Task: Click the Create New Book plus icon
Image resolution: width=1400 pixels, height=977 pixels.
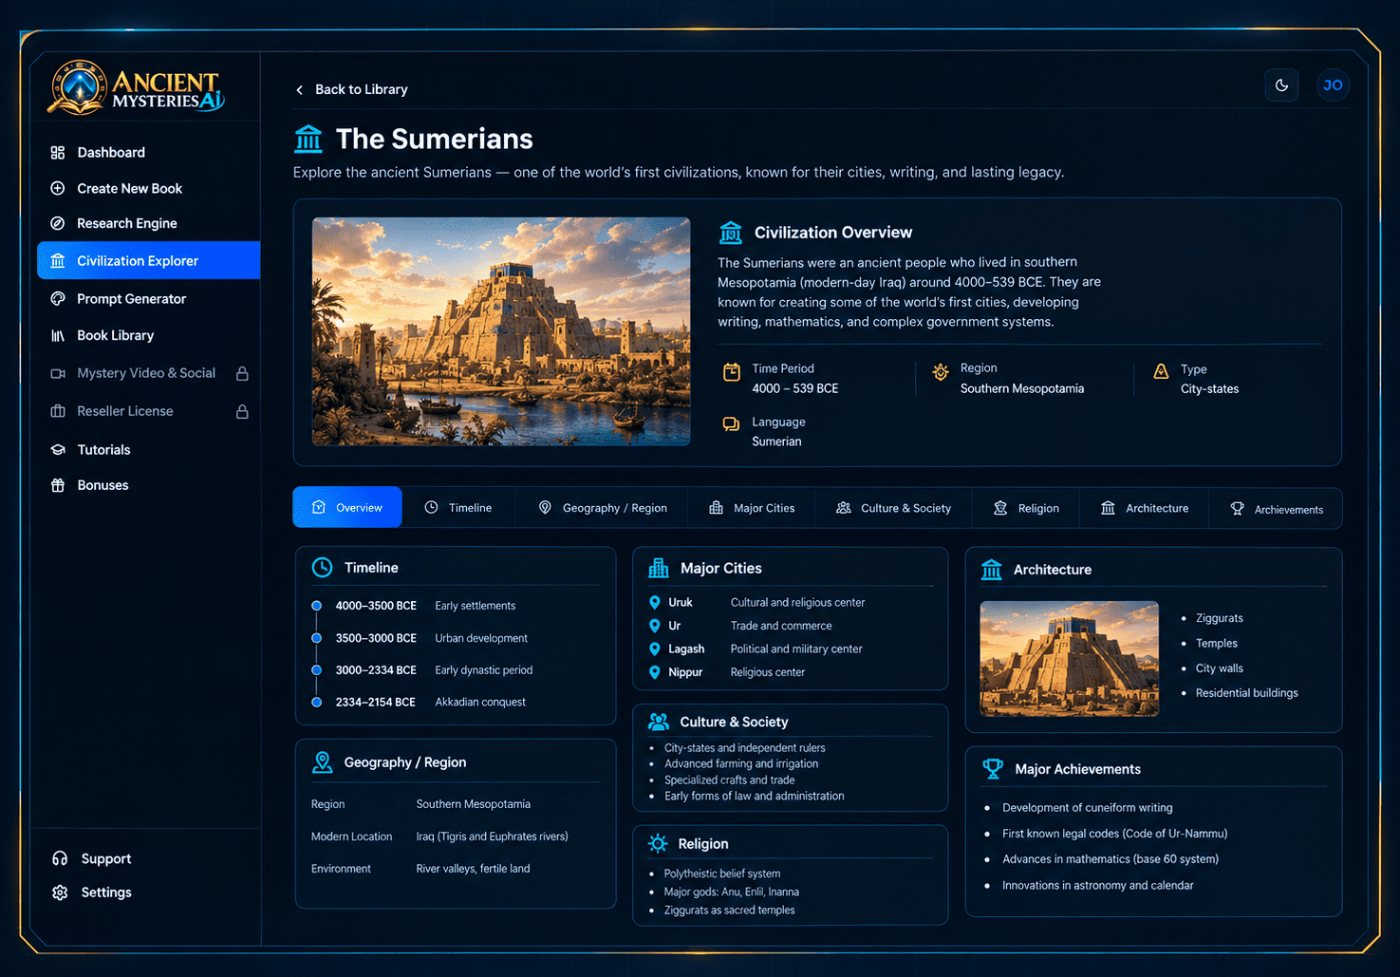Action: [x=58, y=188]
